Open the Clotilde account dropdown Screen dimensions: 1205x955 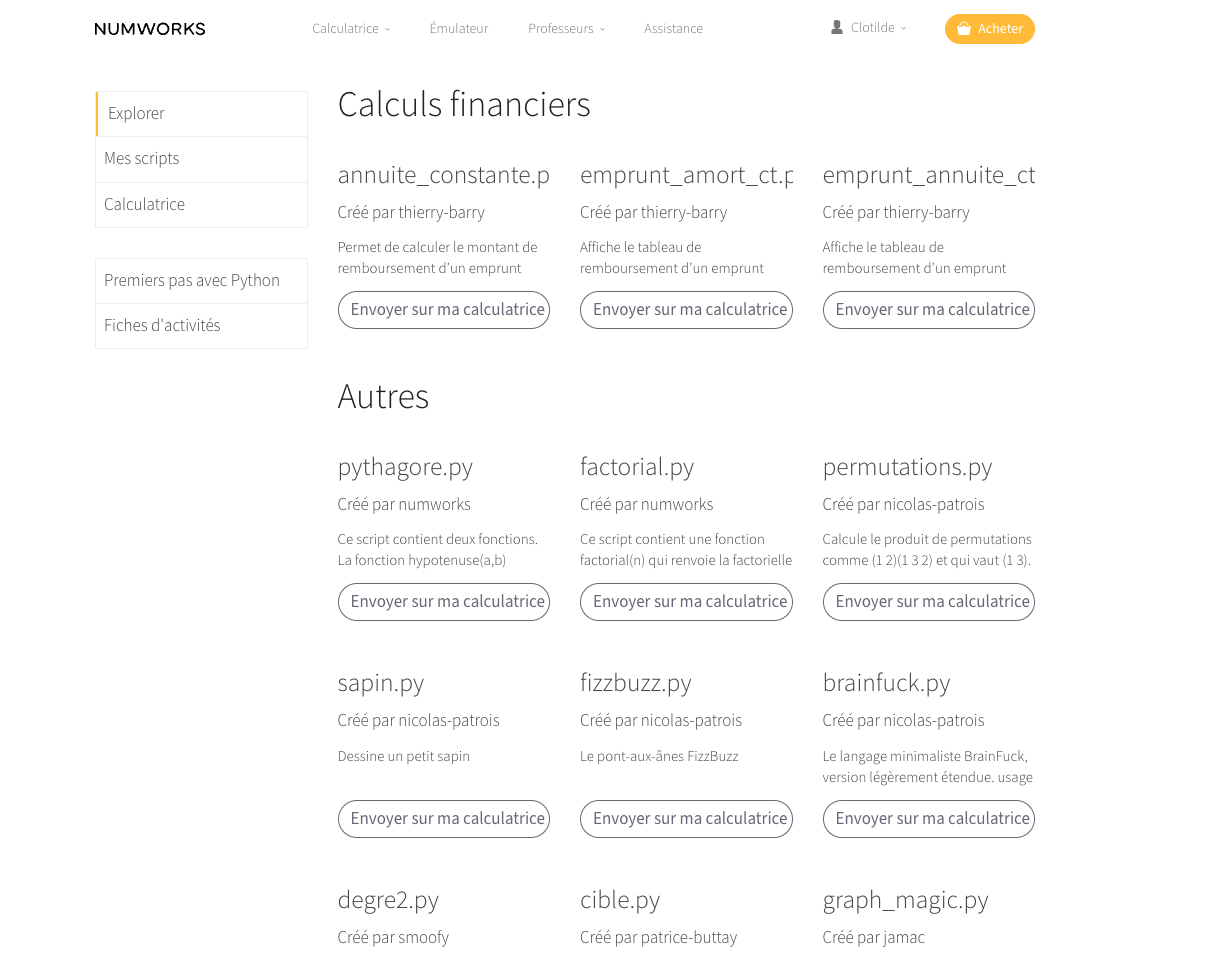(x=878, y=28)
